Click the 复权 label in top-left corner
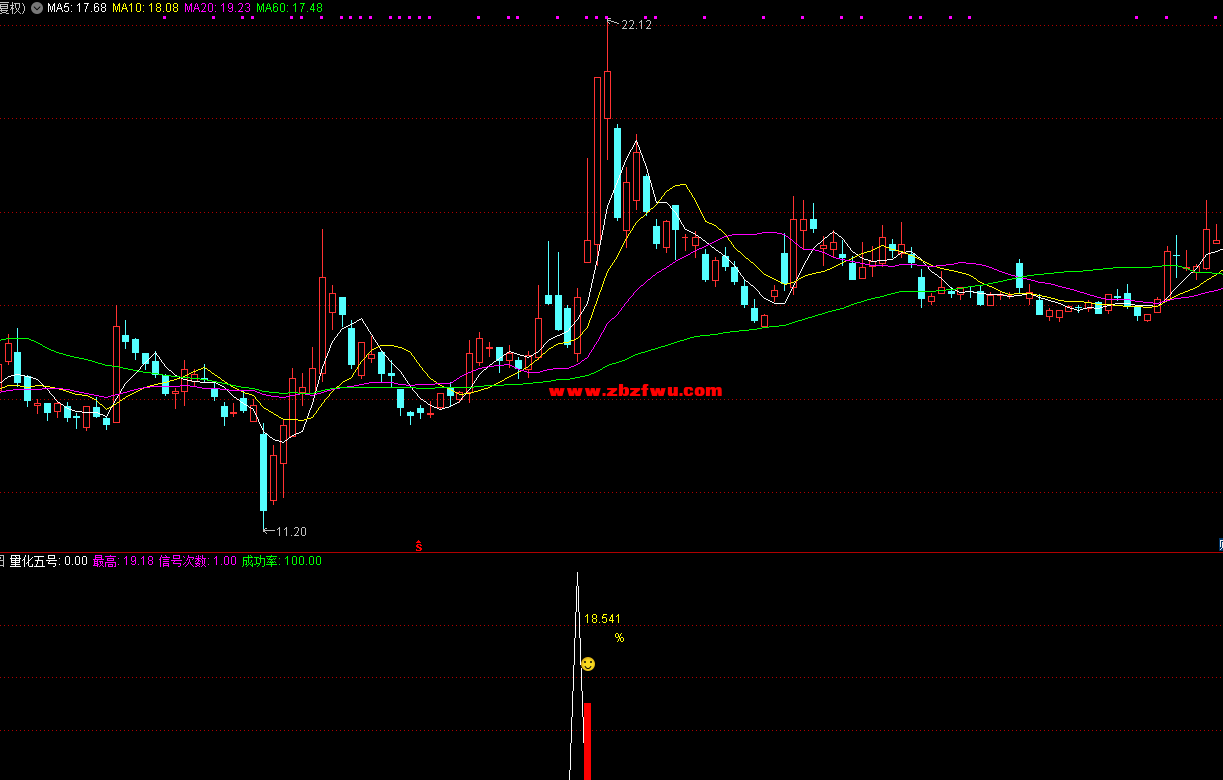The image size is (1223, 780). point(12,8)
